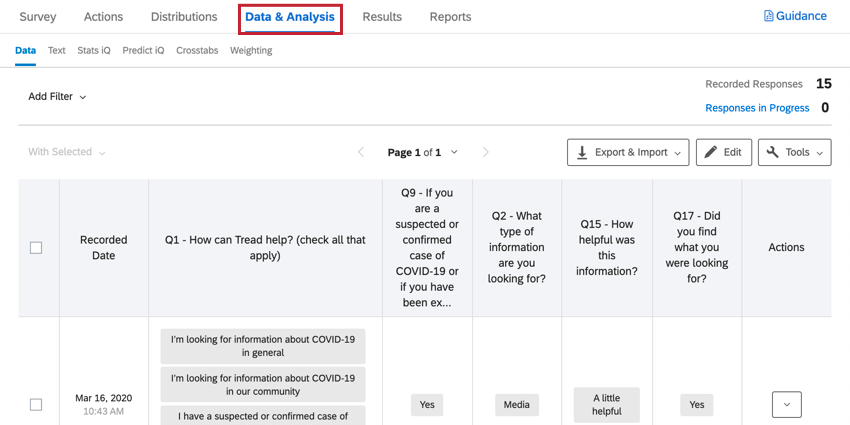Screen dimensions: 850x425
Task: Open the Crosstabs sub-tab
Action: [197, 50]
